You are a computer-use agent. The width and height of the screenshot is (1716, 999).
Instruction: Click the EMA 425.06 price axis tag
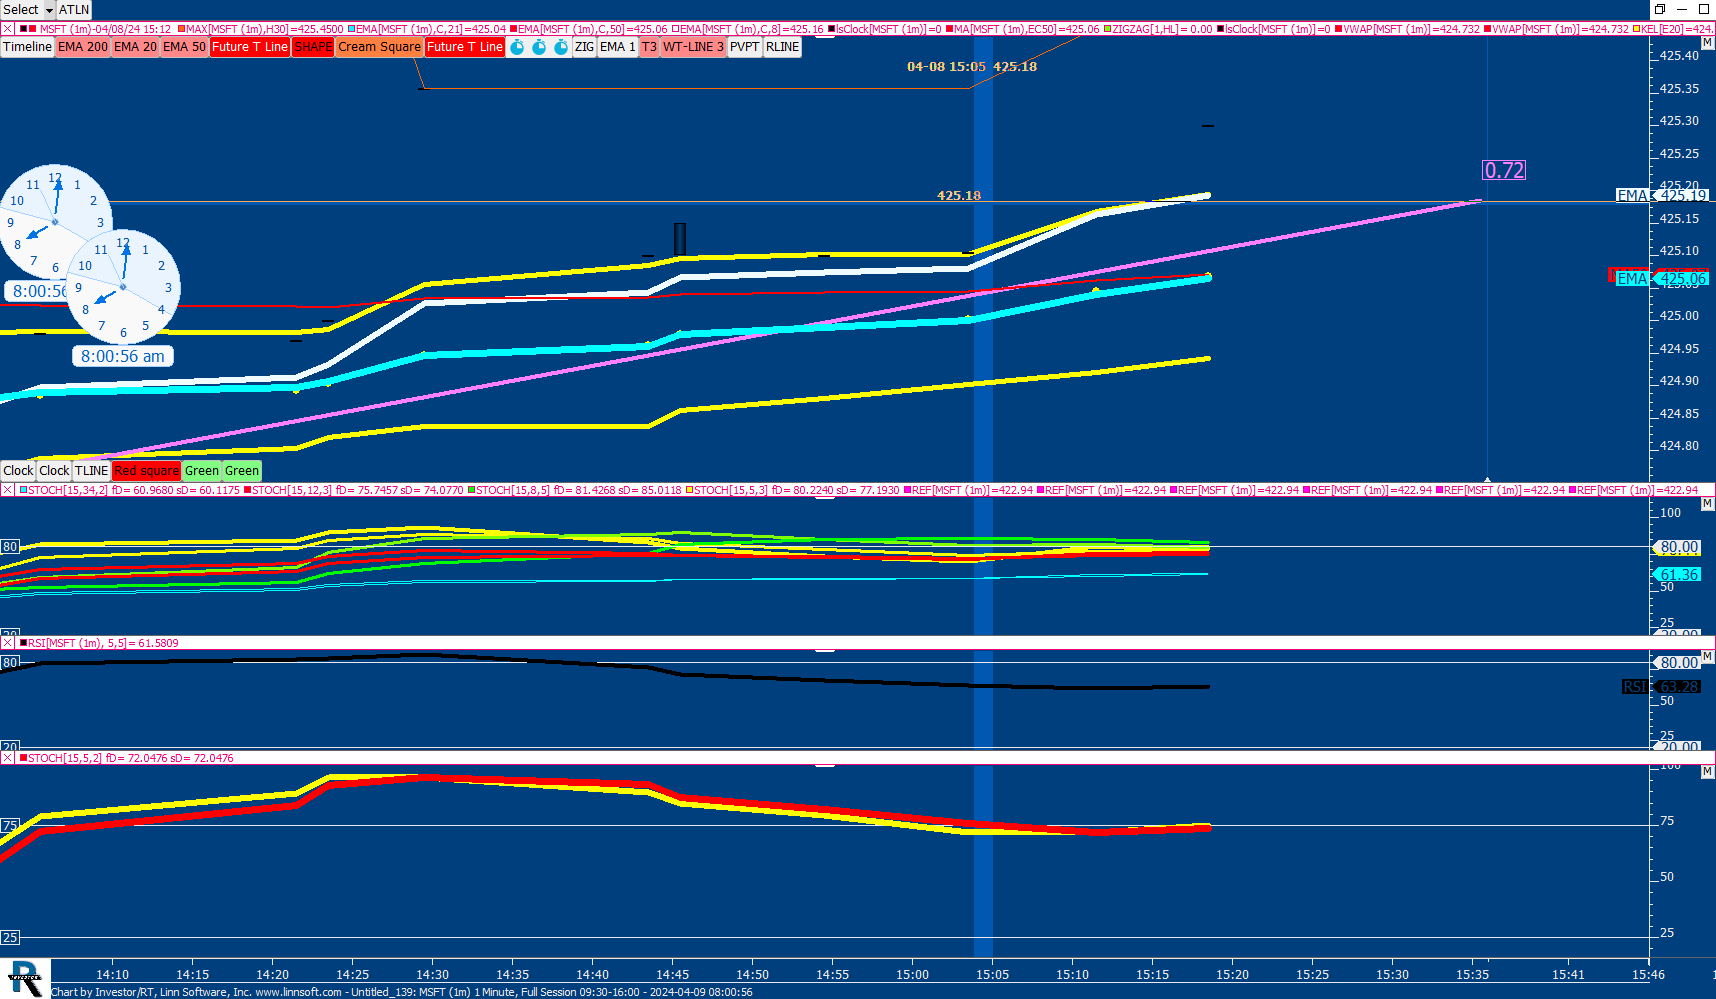pyautogui.click(x=1662, y=278)
